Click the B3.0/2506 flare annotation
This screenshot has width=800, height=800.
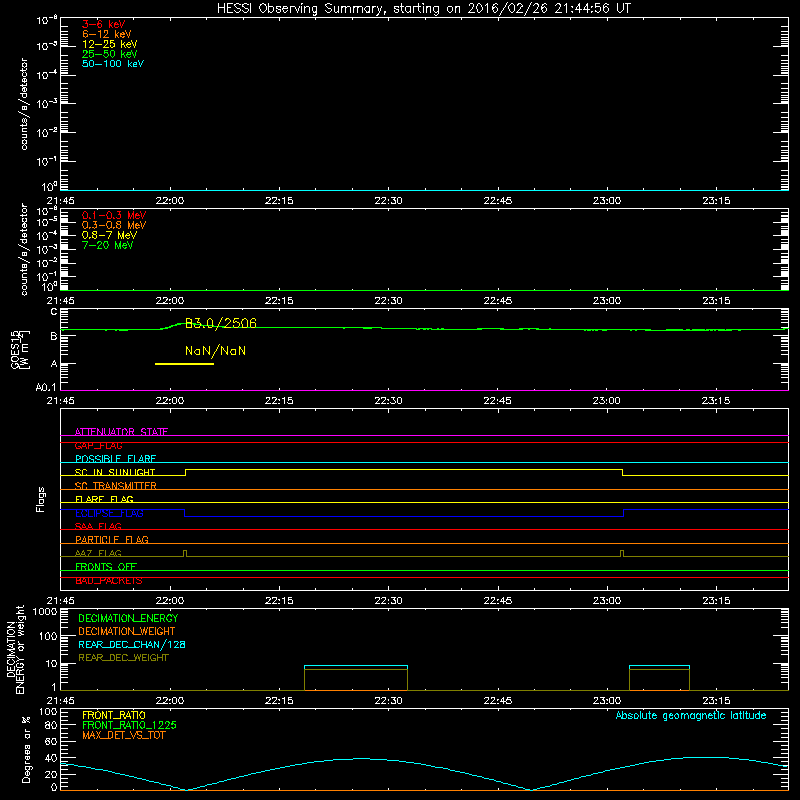tap(220, 323)
